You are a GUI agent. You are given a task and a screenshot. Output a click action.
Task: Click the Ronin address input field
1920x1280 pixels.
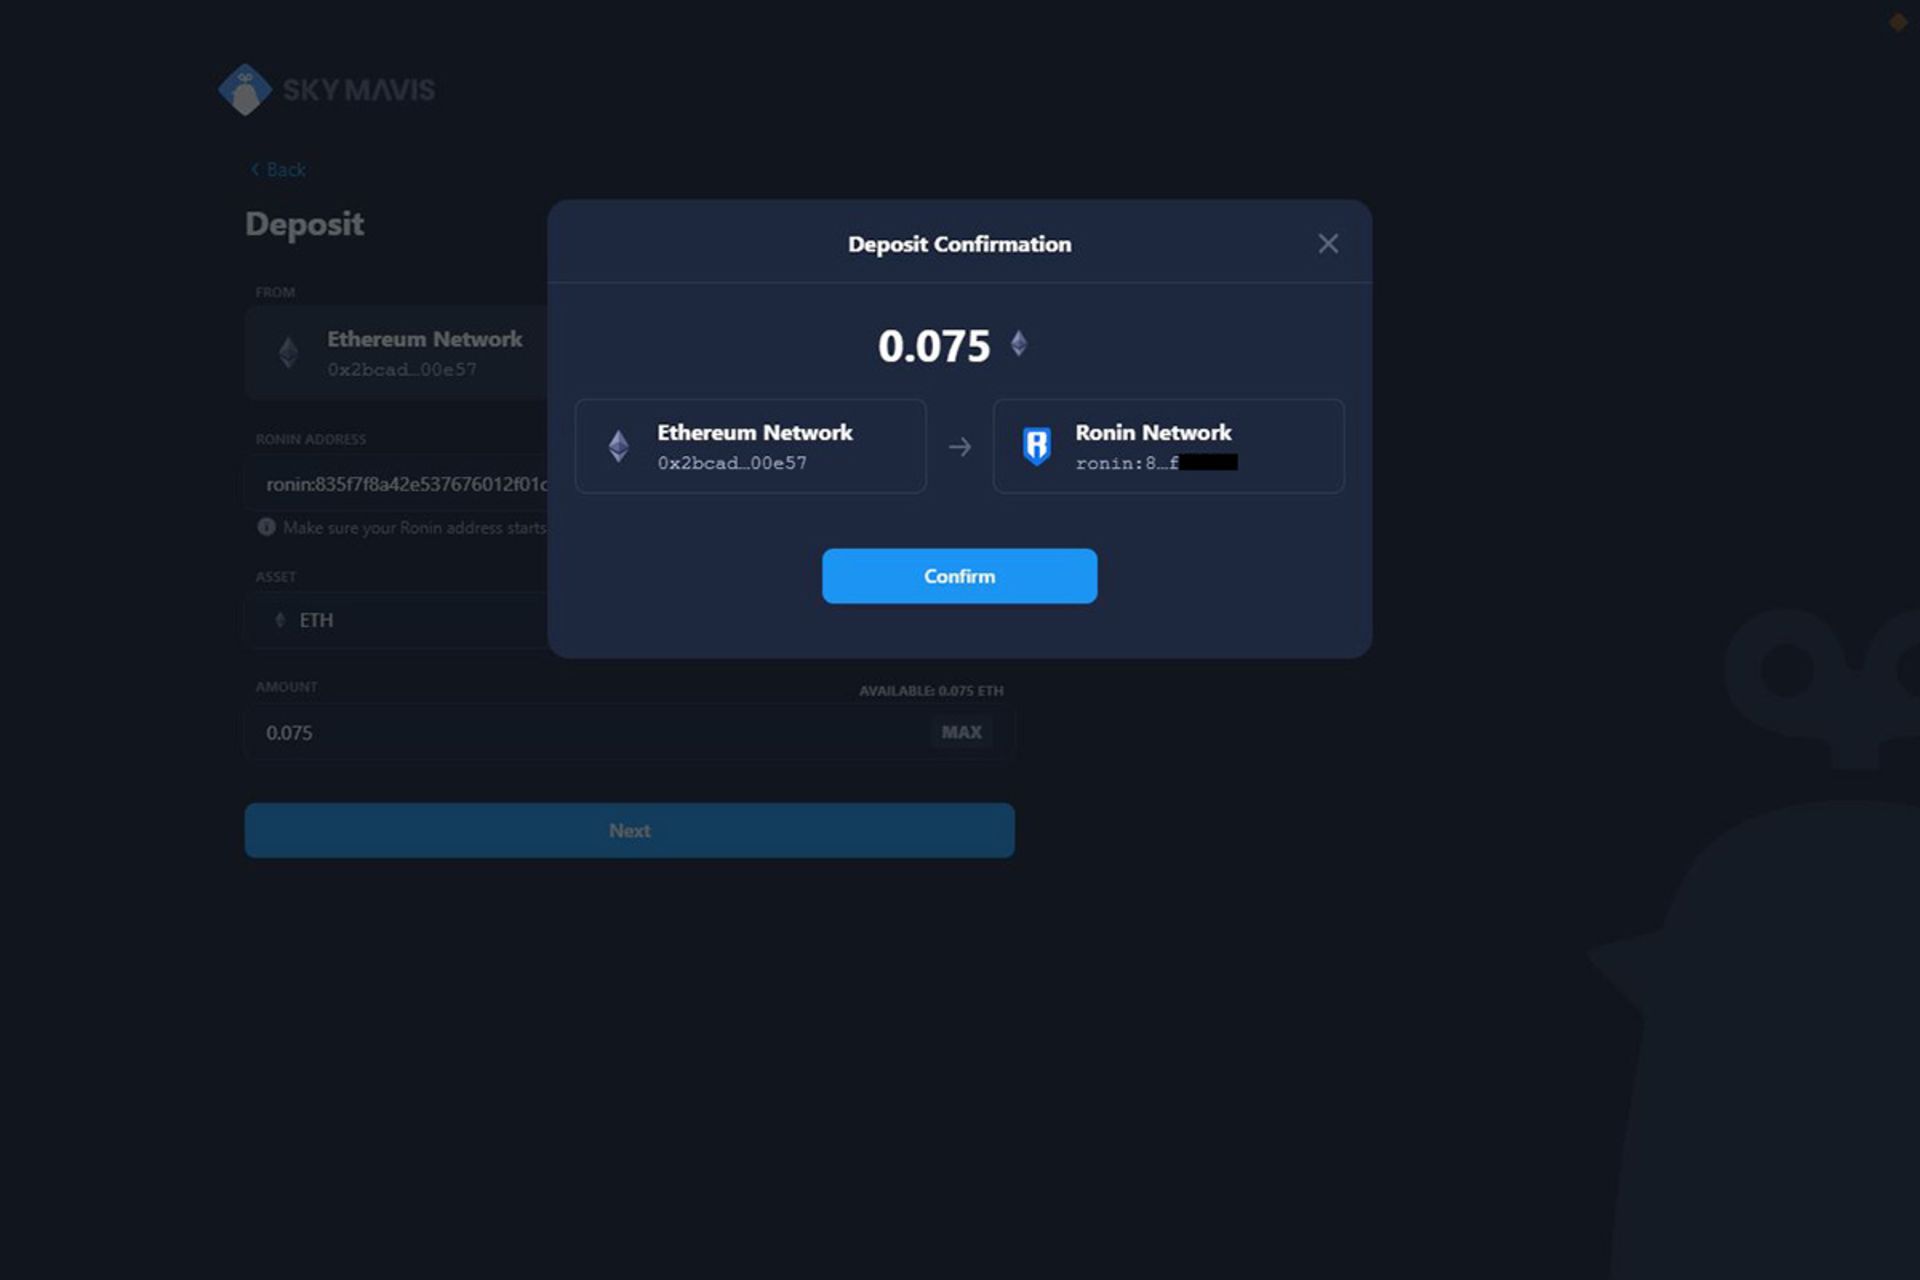click(396, 484)
